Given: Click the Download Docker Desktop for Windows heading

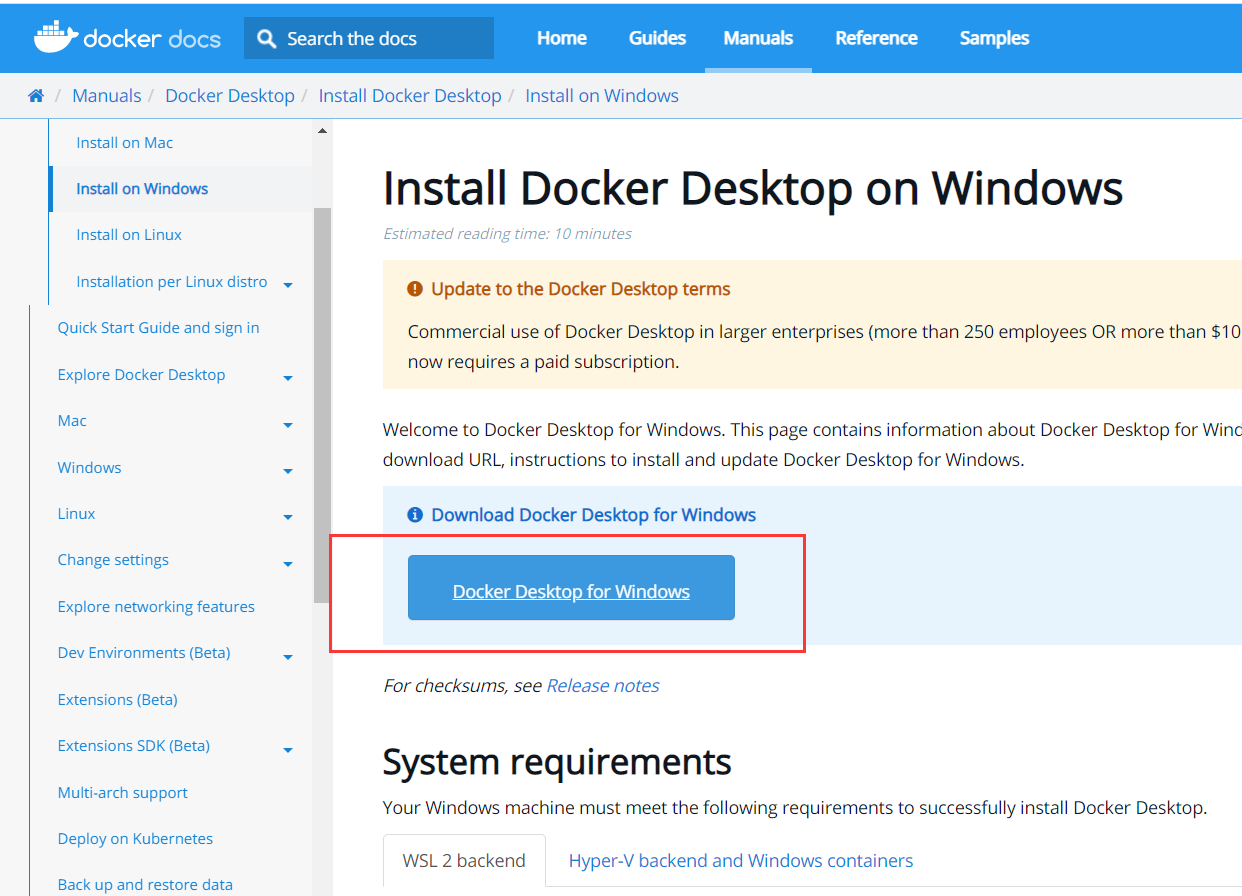Looking at the screenshot, I should click(x=594, y=515).
